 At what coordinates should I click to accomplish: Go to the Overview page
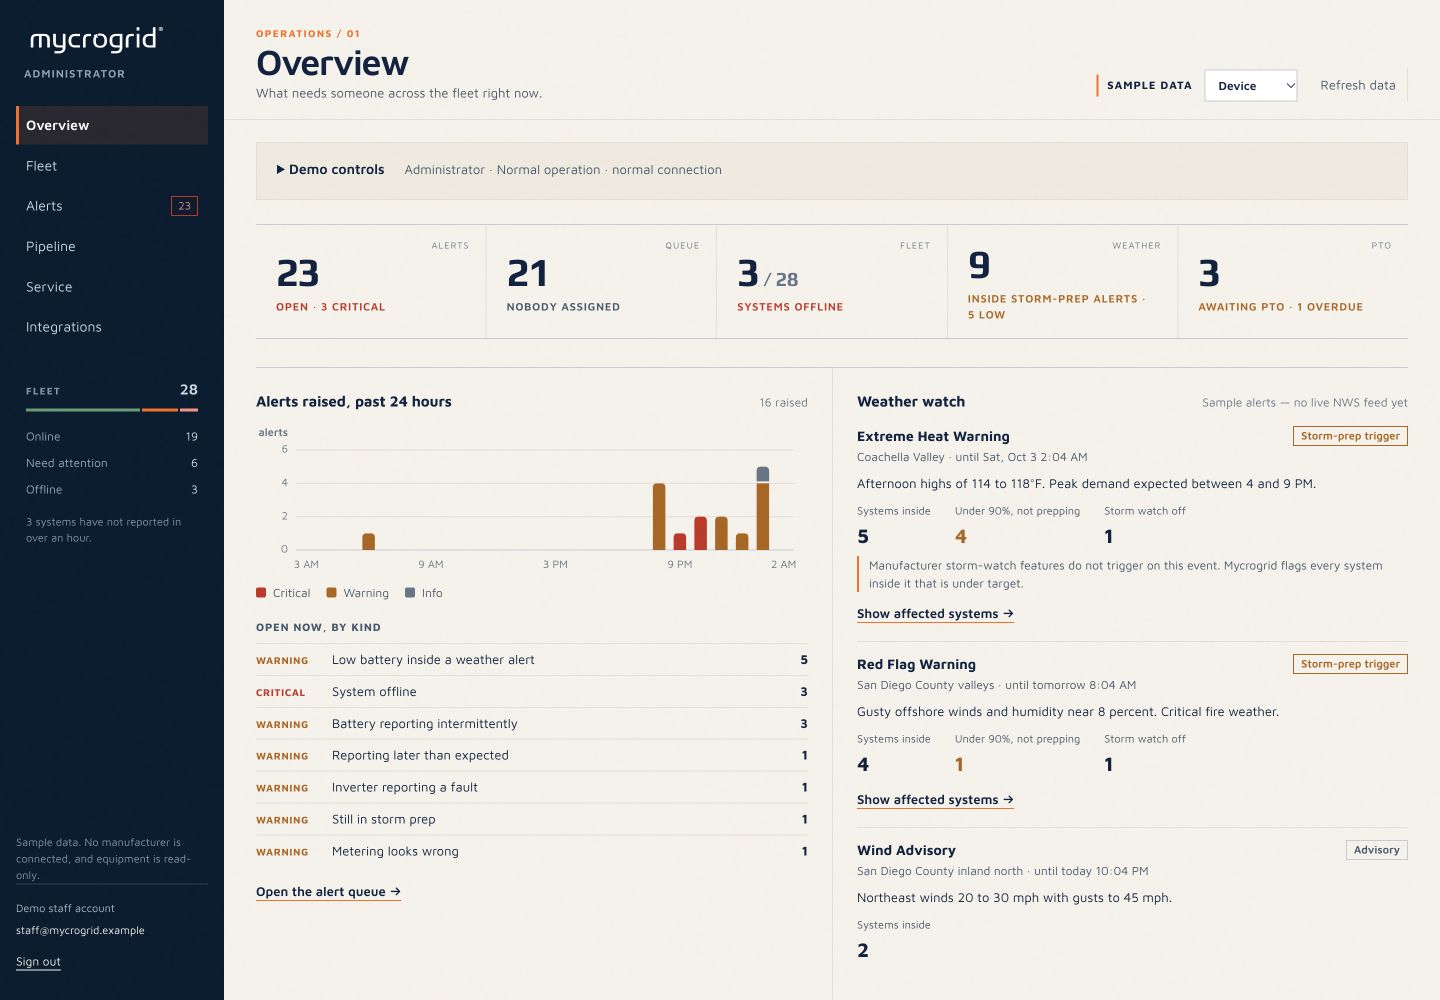112,125
